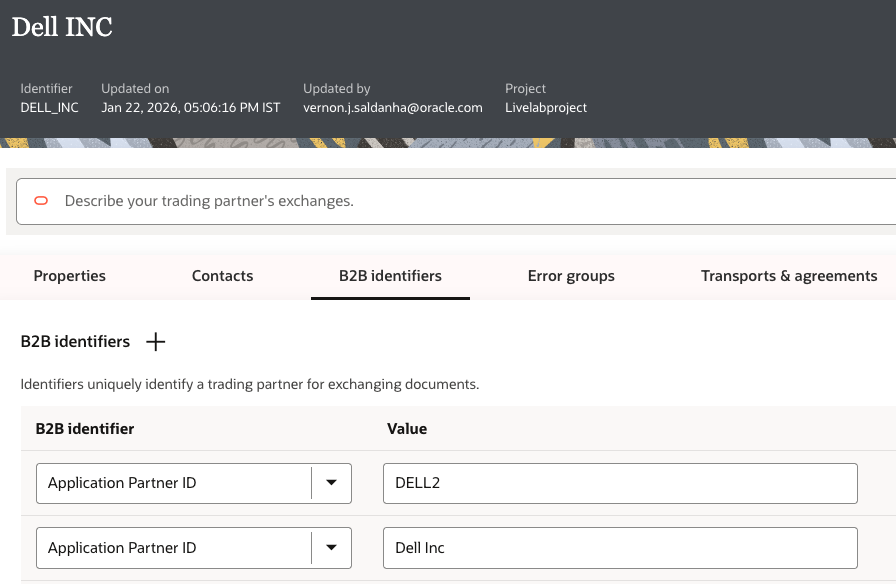Click Application Partner ID combo box beside Dell Inc
896x584 pixels.
[174, 548]
